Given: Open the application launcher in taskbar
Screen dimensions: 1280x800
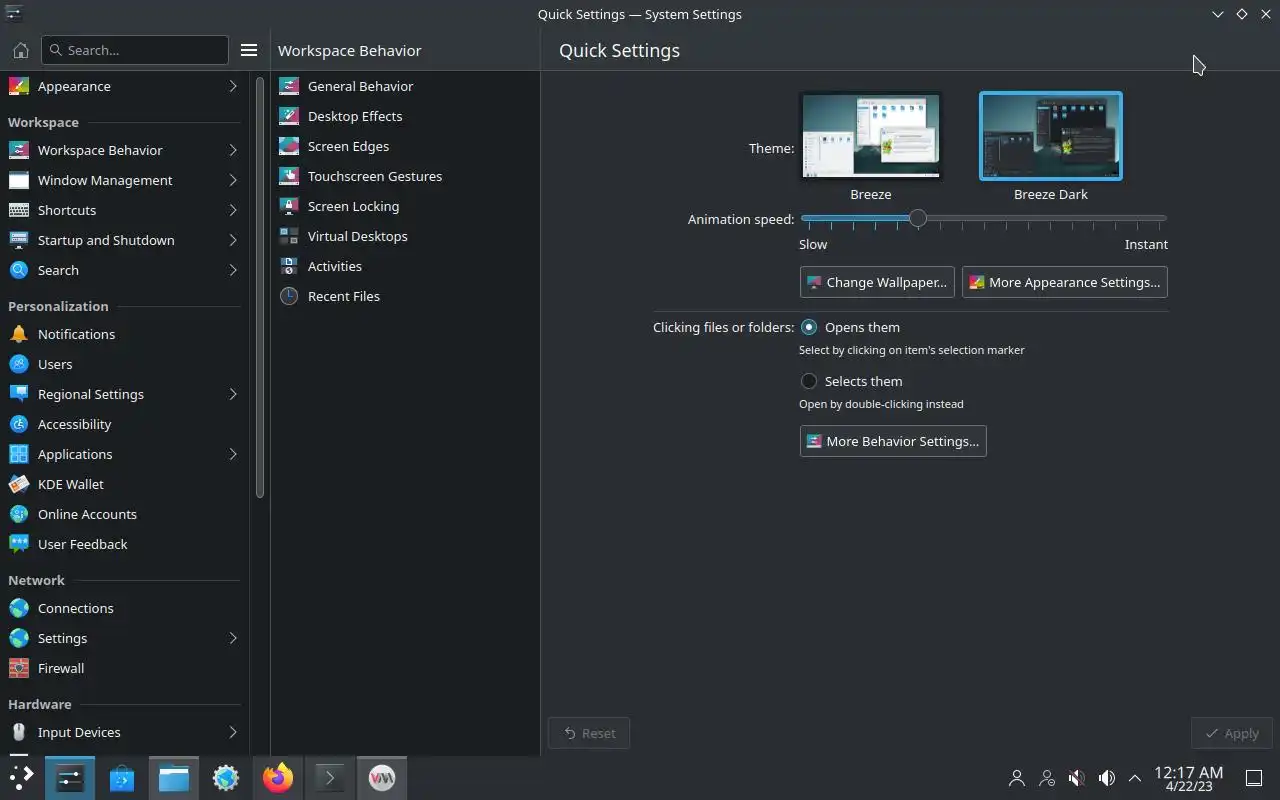Looking at the screenshot, I should pyautogui.click(x=21, y=778).
